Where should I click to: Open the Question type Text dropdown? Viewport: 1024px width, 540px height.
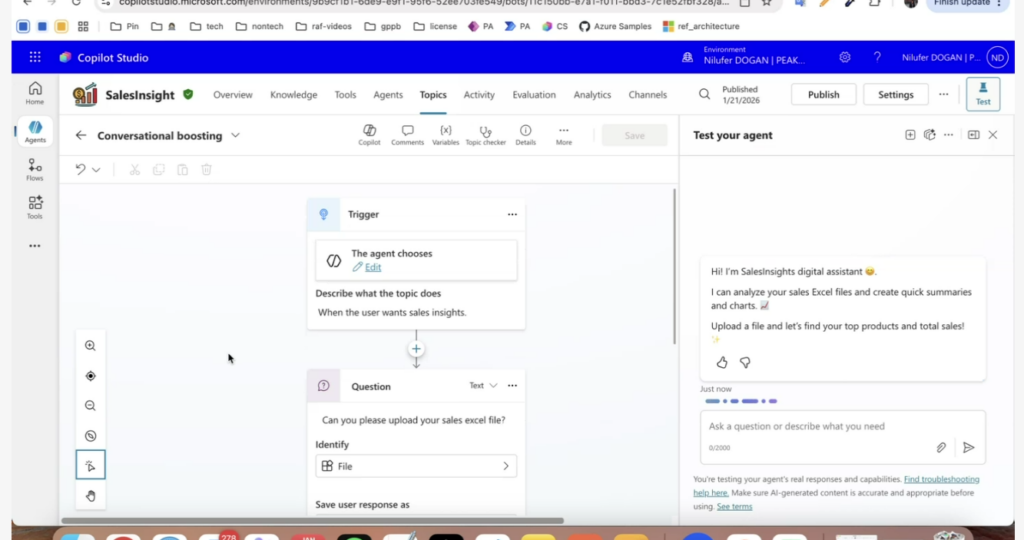tap(484, 386)
